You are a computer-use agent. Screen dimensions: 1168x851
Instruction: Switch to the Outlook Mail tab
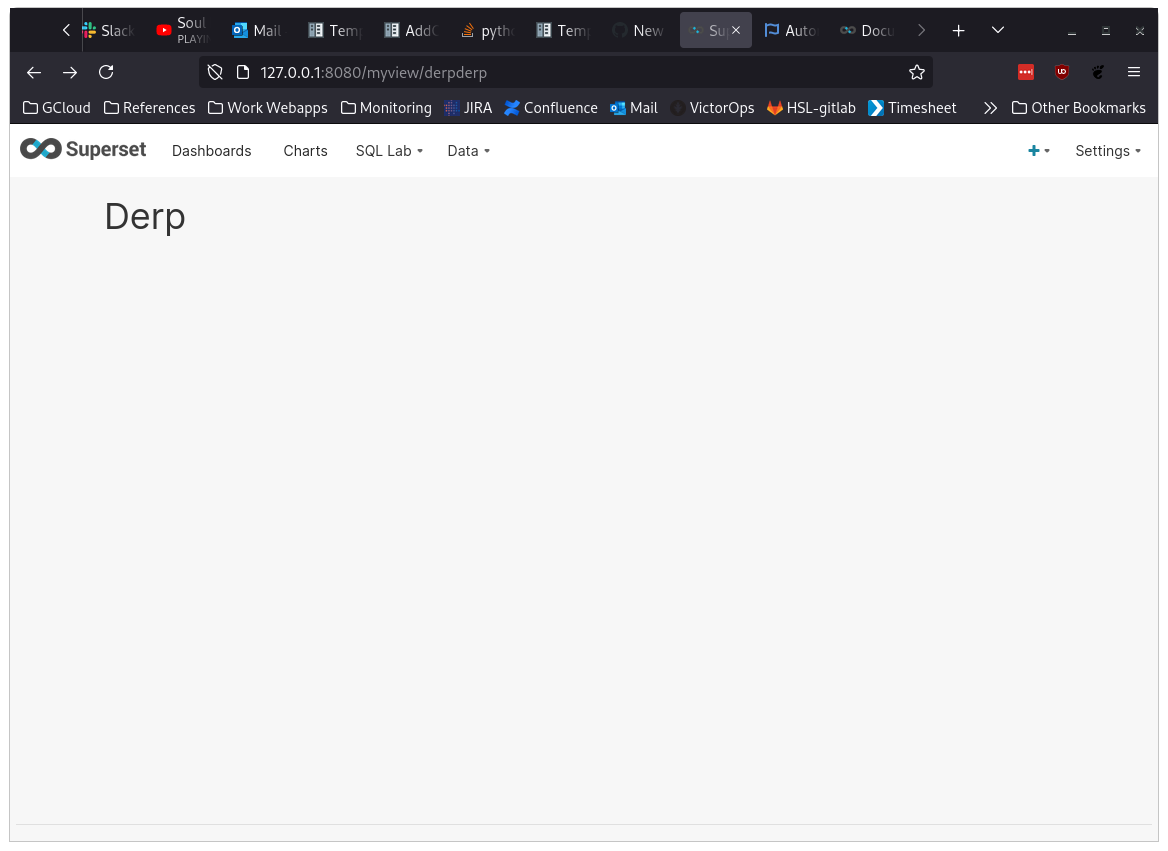pos(257,31)
